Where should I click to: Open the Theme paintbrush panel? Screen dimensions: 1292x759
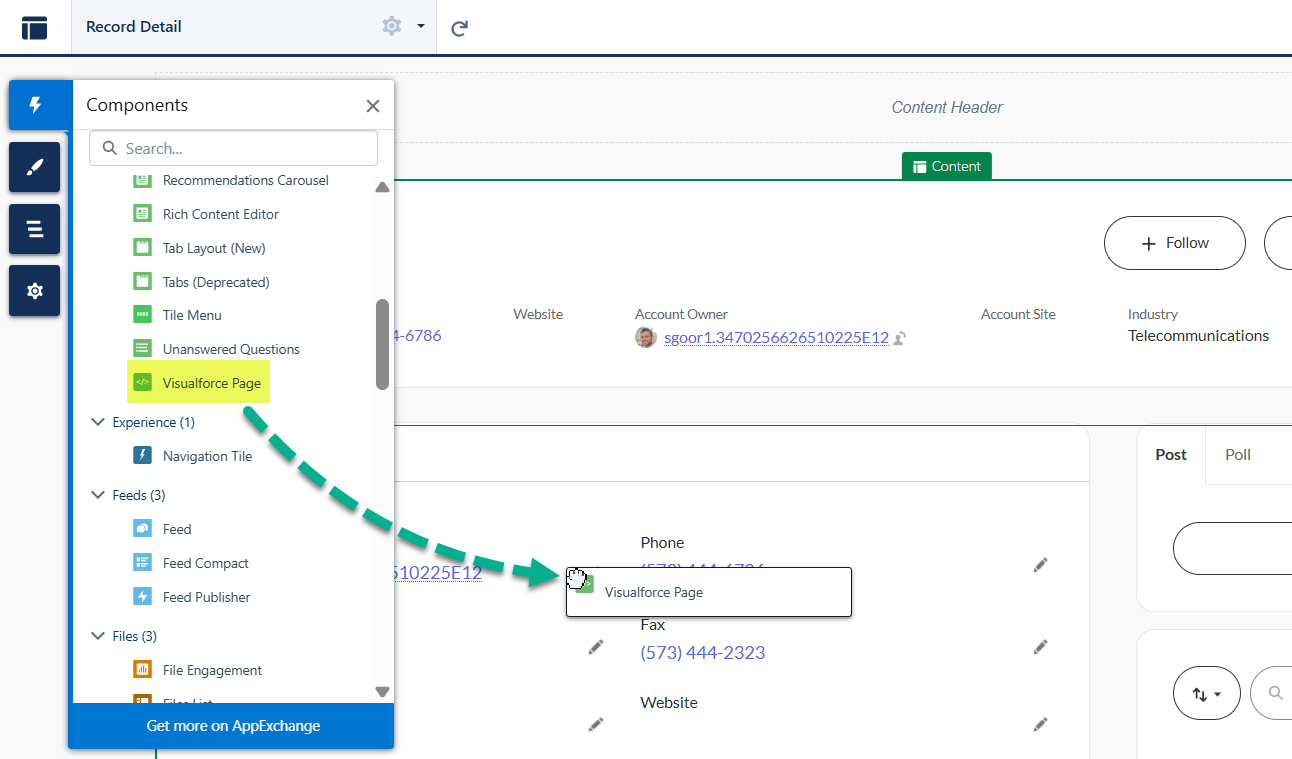[x=35, y=167]
